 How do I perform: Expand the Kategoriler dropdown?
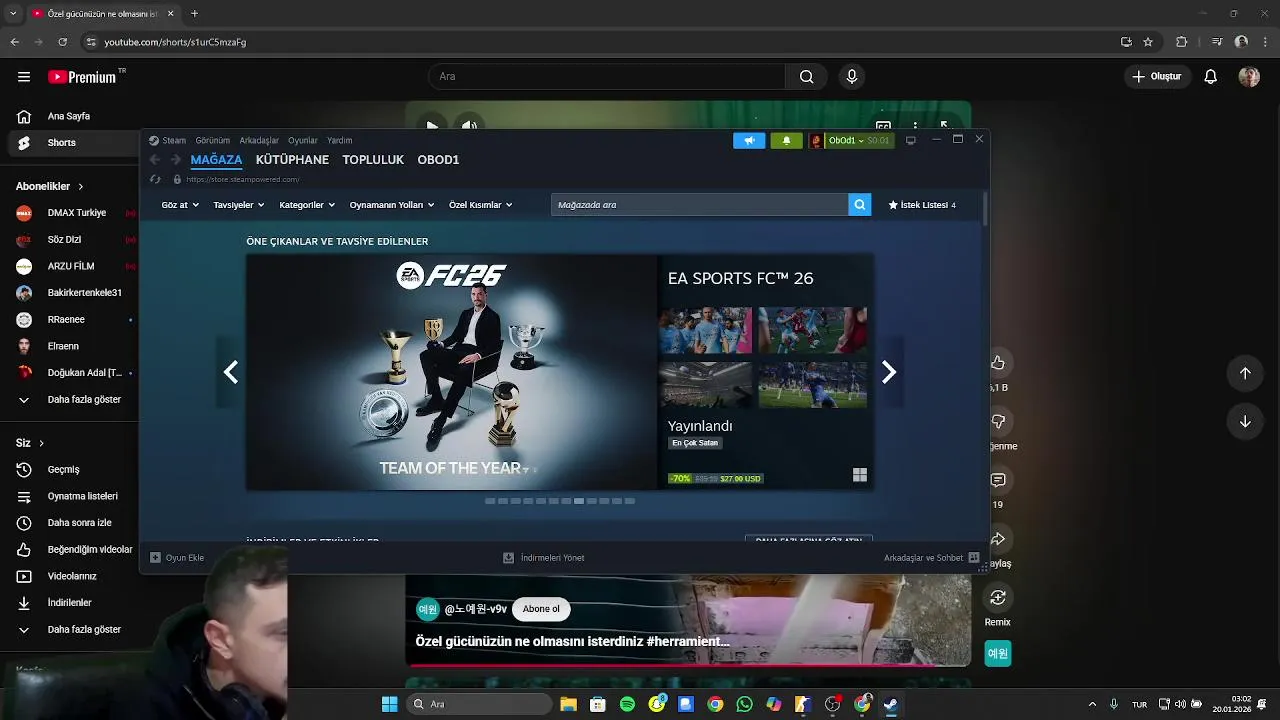point(307,205)
